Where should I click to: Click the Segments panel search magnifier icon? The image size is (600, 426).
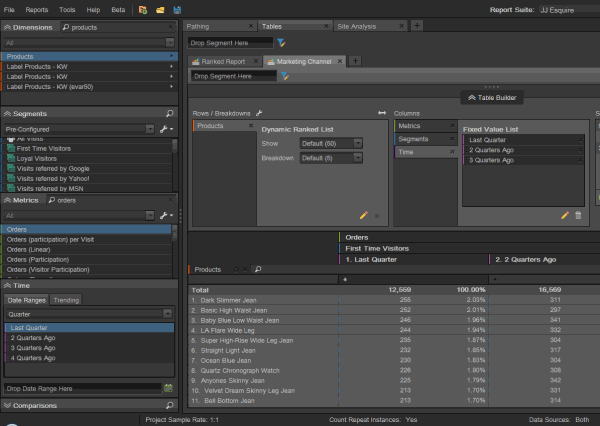tap(170, 114)
